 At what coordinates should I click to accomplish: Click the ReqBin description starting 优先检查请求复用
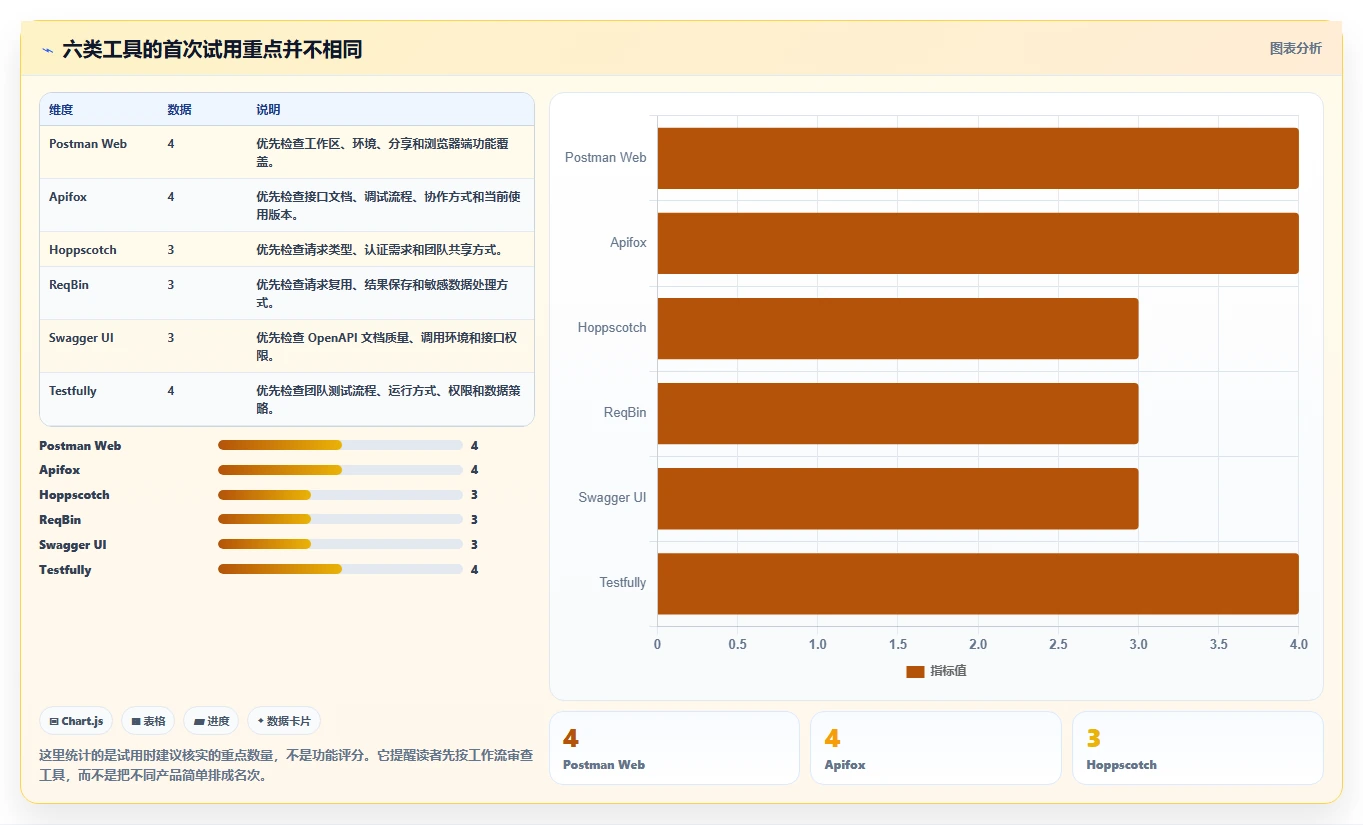point(384,294)
